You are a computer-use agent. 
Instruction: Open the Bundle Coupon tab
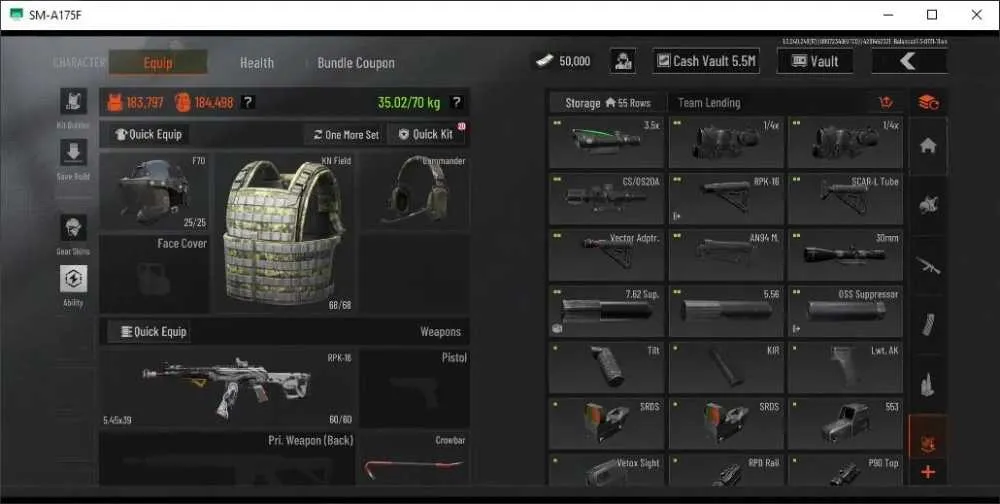coord(356,63)
